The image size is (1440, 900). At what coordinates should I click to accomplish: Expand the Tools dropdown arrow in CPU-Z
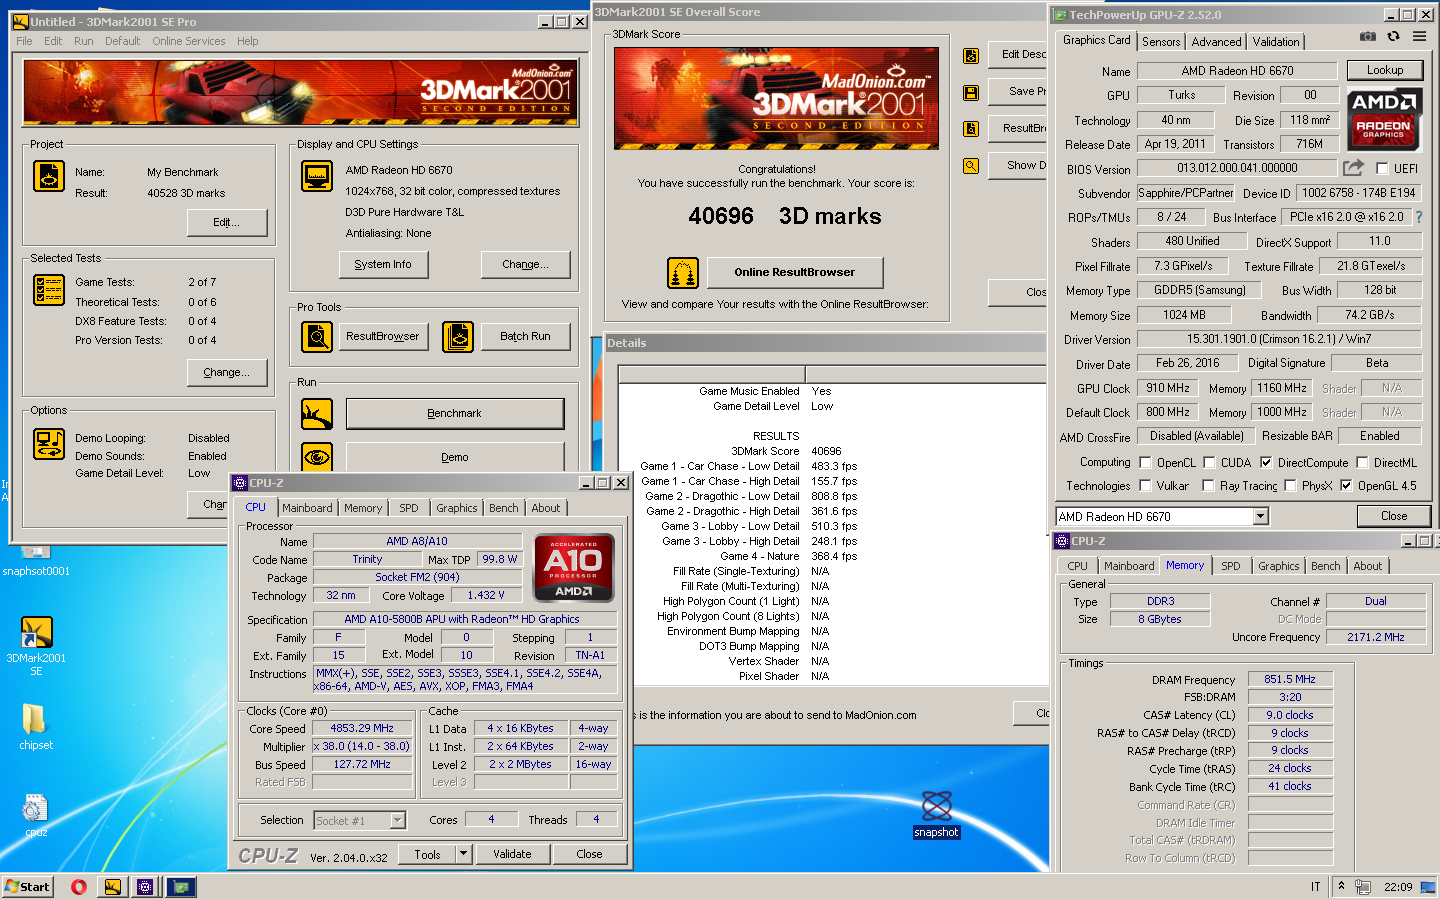(463, 854)
